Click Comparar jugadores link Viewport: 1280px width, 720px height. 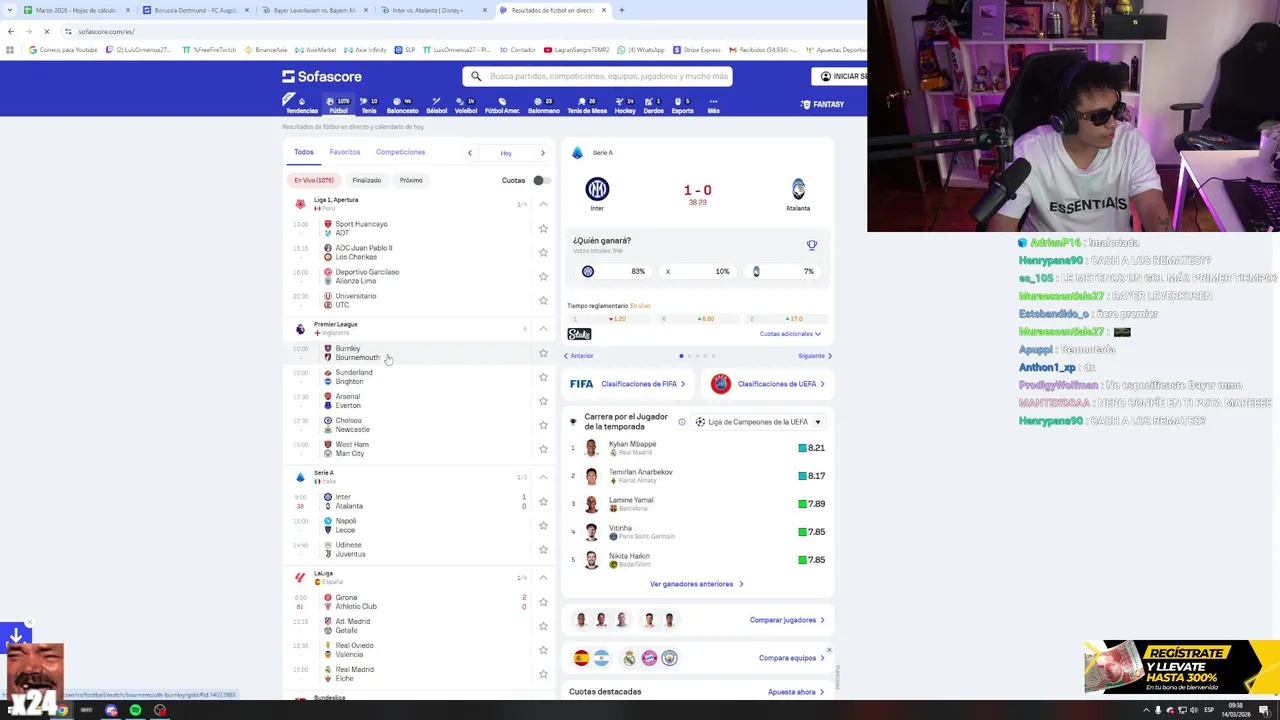[x=788, y=620]
